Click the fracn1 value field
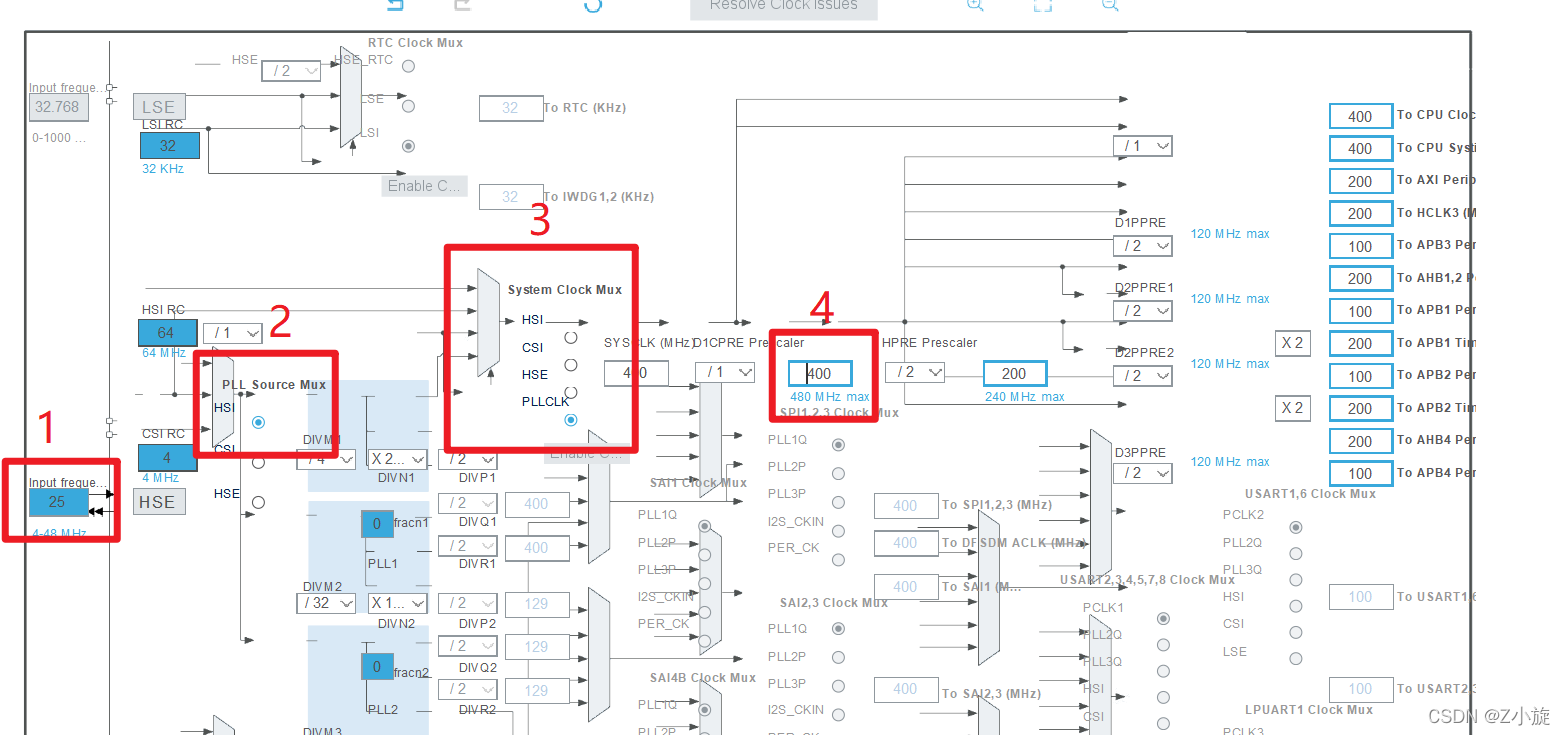The width and height of the screenshot is (1565, 735). coord(377,523)
